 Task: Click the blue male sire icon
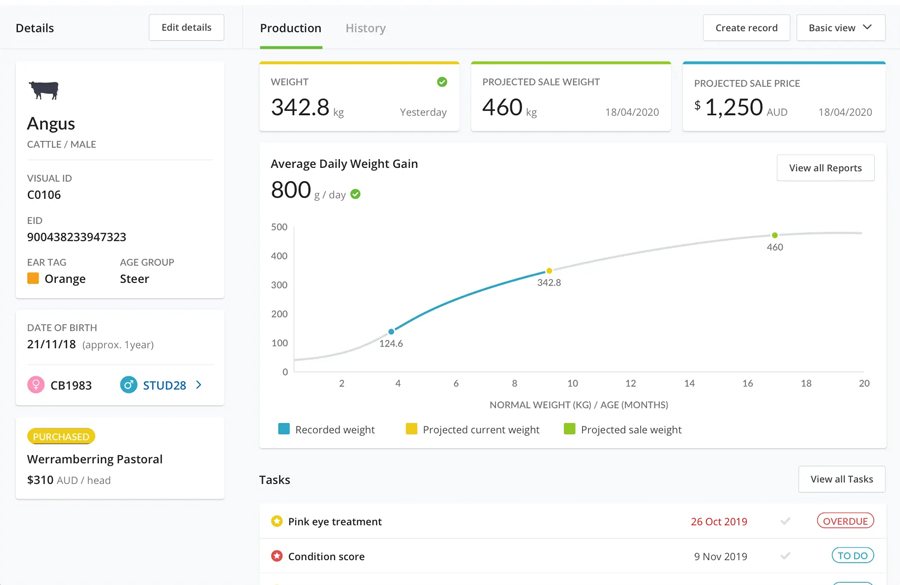128,385
